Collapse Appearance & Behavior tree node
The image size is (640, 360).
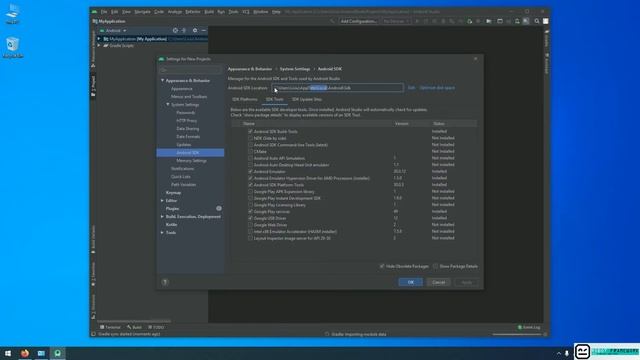pyautogui.click(x=162, y=80)
